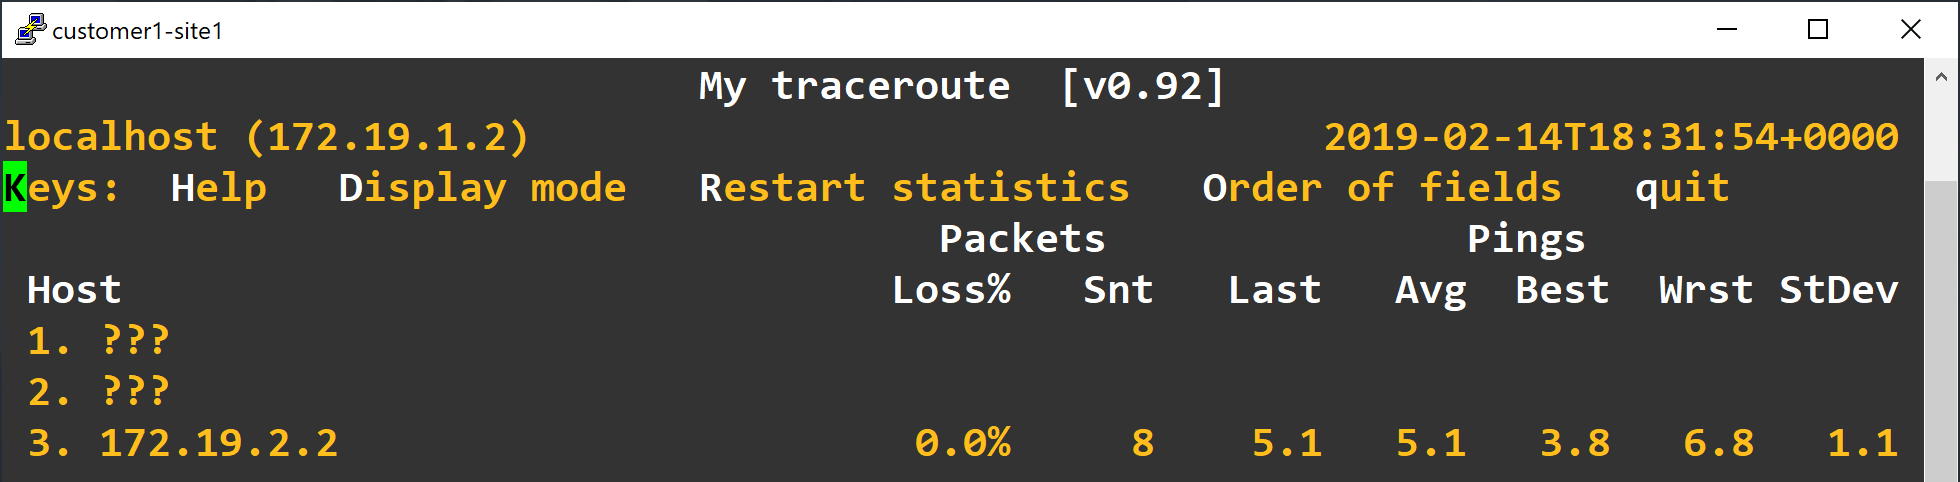Close the customer1-site1 terminal window
1960x482 pixels.
[x=1910, y=30]
